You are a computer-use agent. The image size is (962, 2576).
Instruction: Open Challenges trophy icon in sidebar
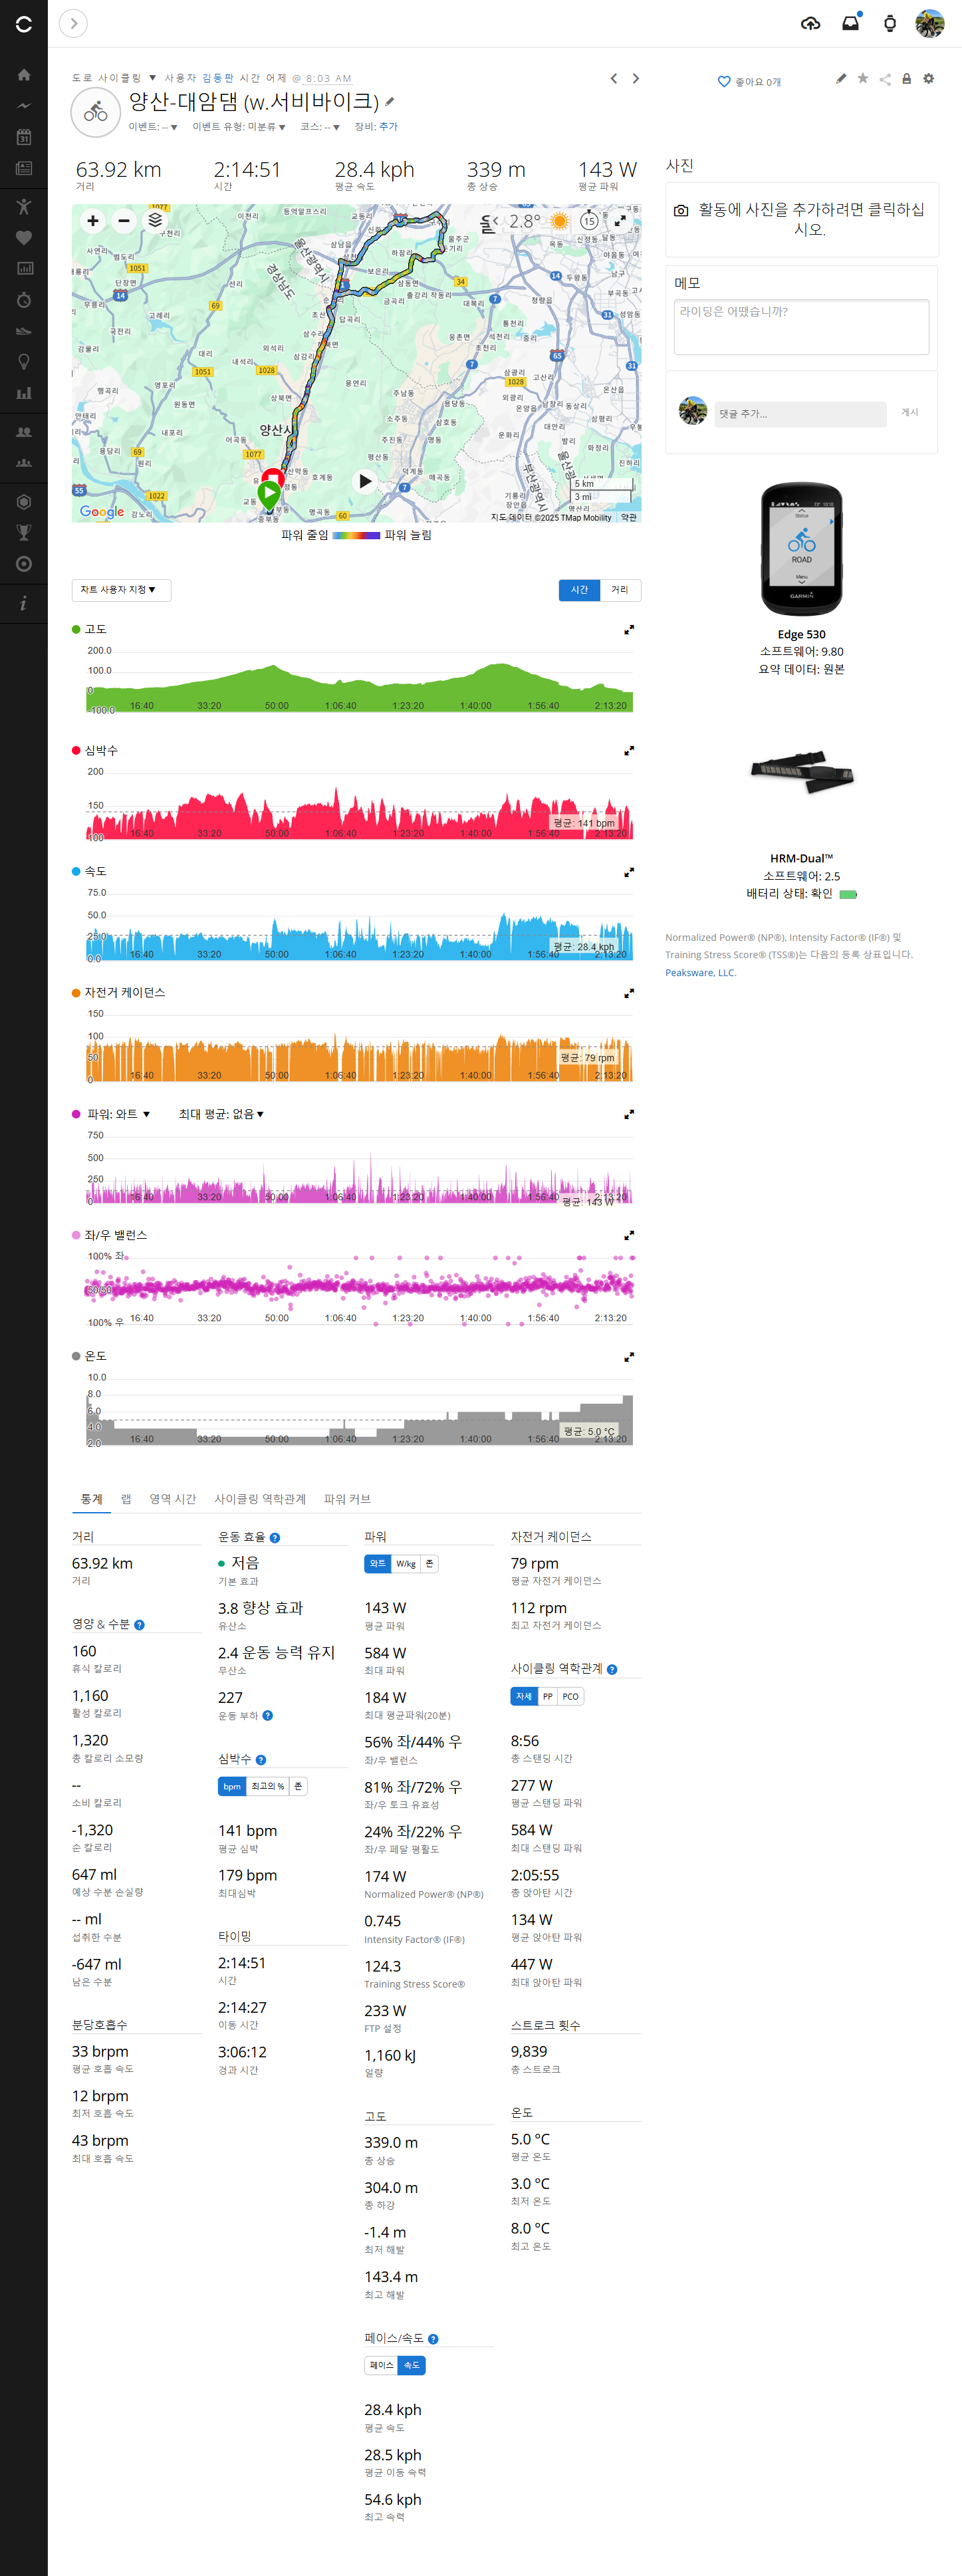tap(24, 533)
